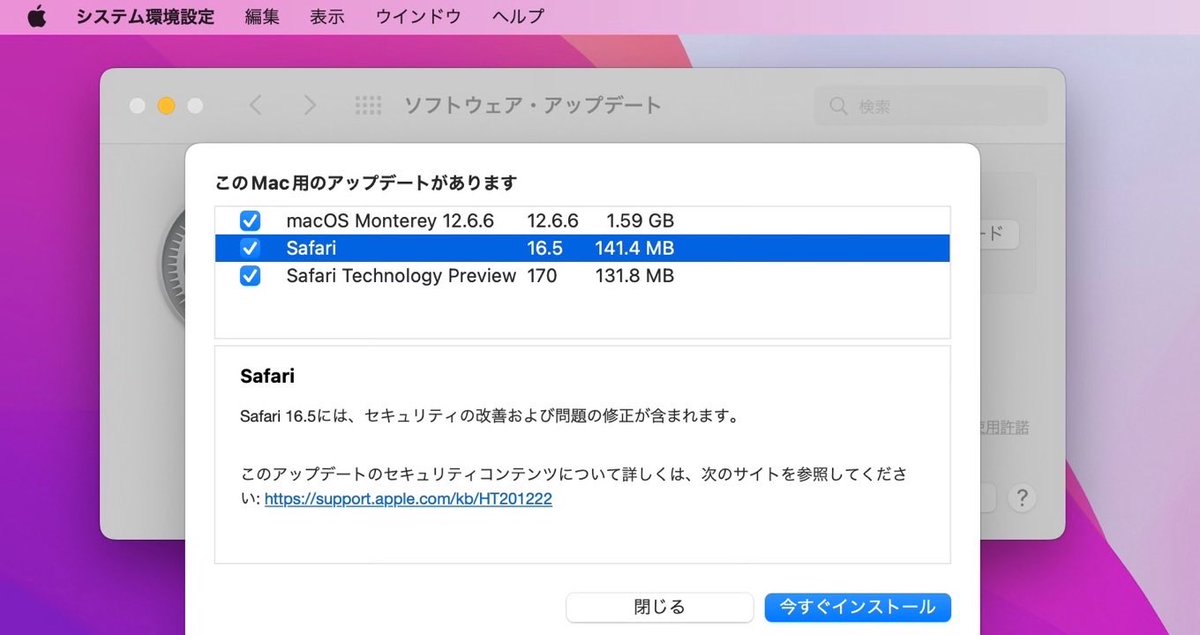Click 今すぐインストール button

point(857,607)
